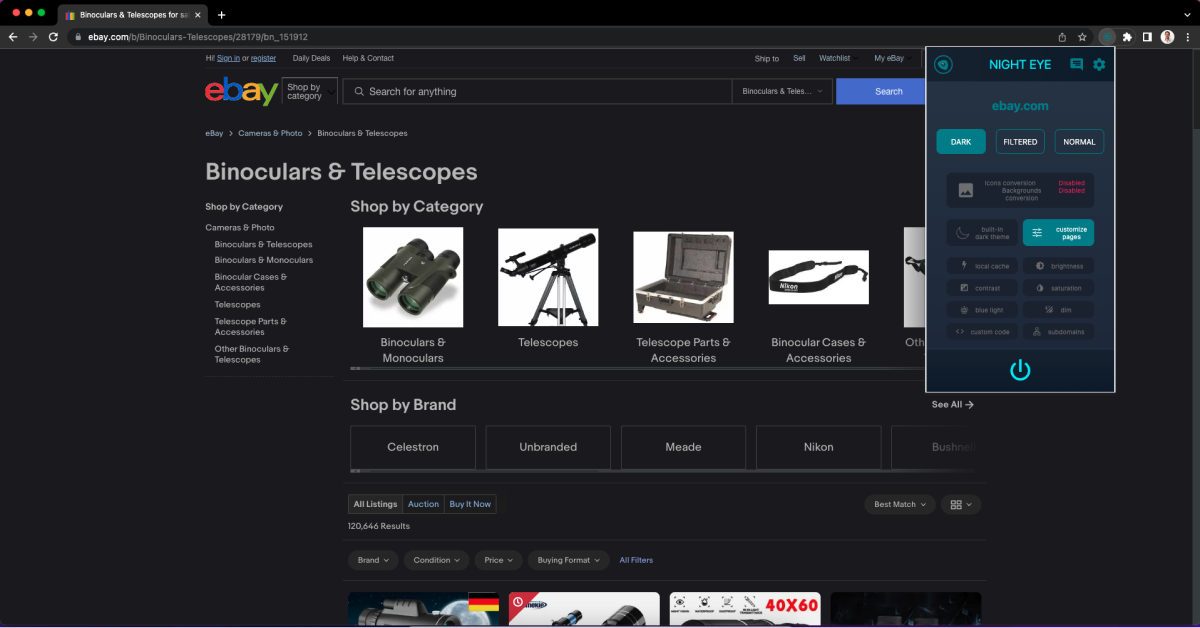Image resolution: width=1200 pixels, height=628 pixels.
Task: Go forward in browser history
Action: [x=33, y=37]
